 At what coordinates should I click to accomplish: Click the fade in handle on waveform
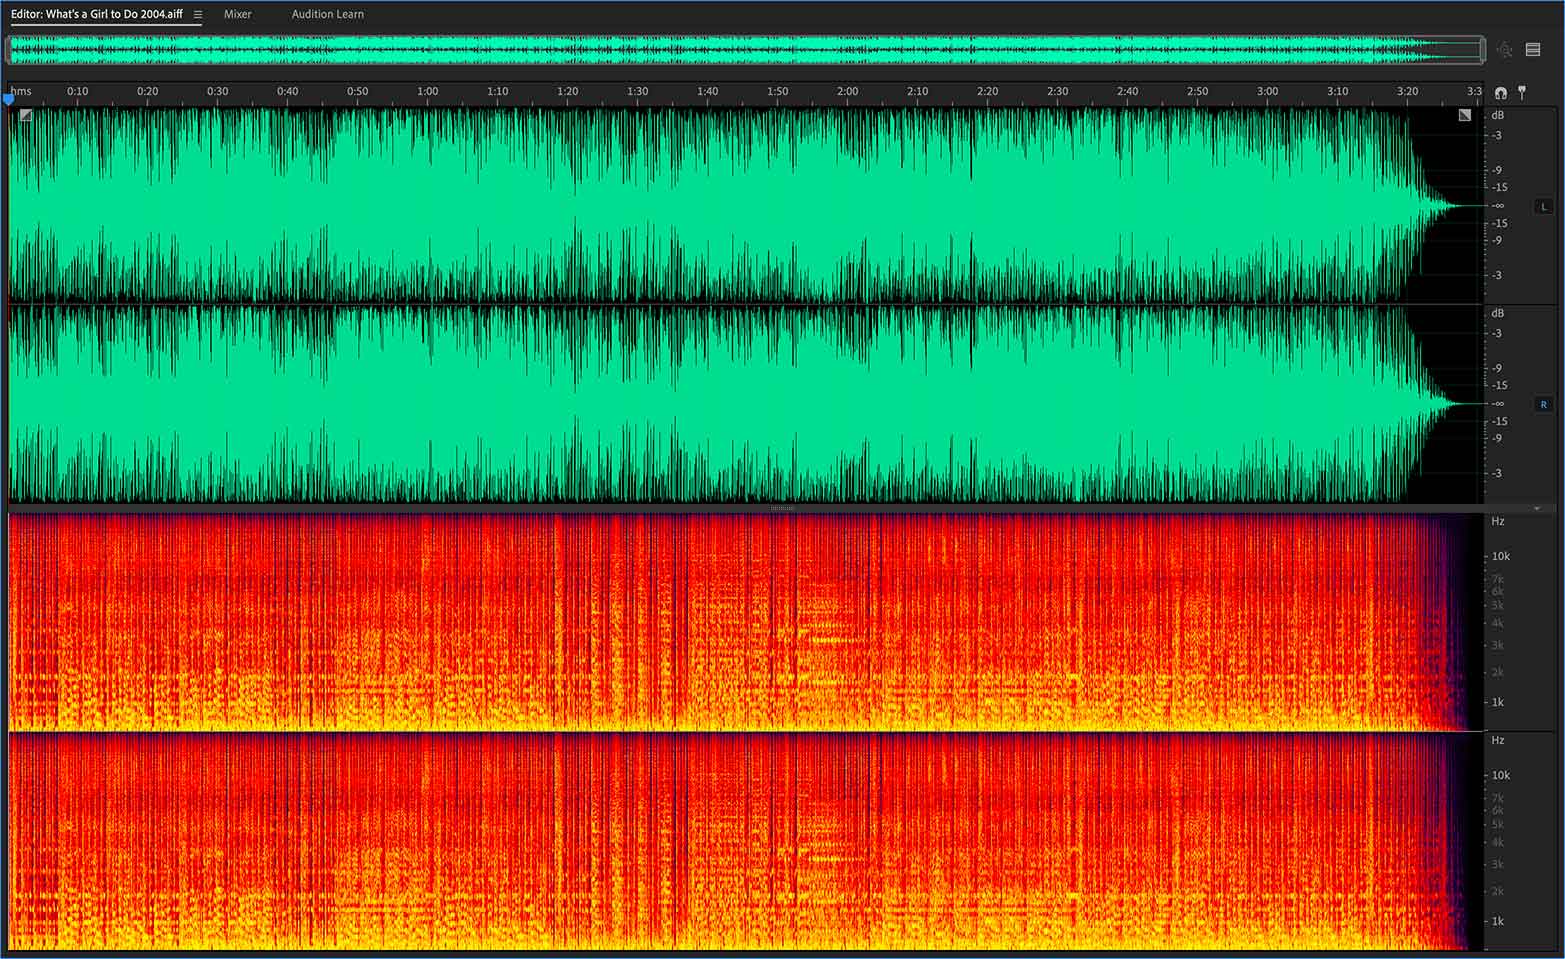[x=26, y=116]
